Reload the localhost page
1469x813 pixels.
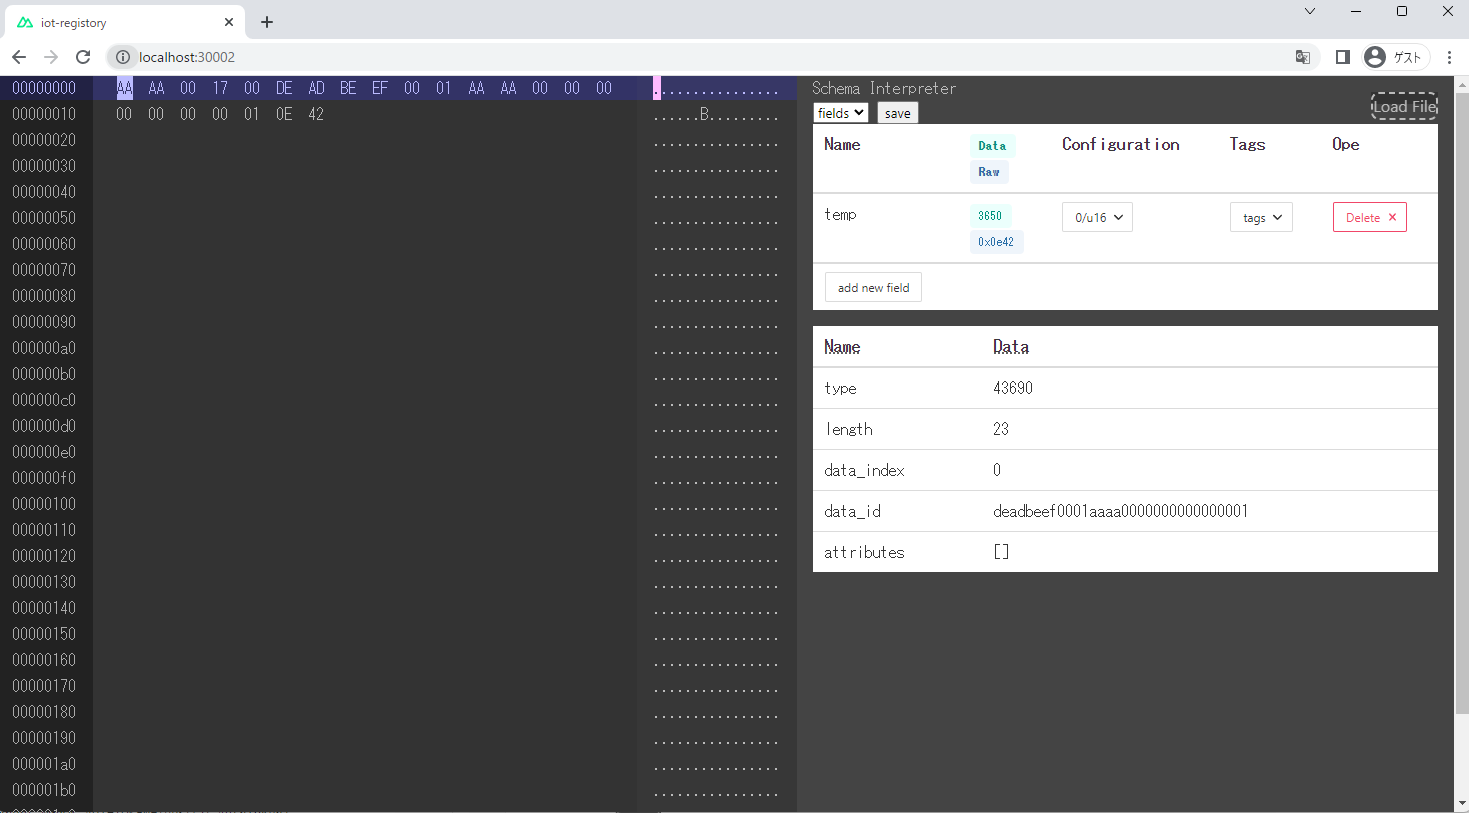(83, 57)
